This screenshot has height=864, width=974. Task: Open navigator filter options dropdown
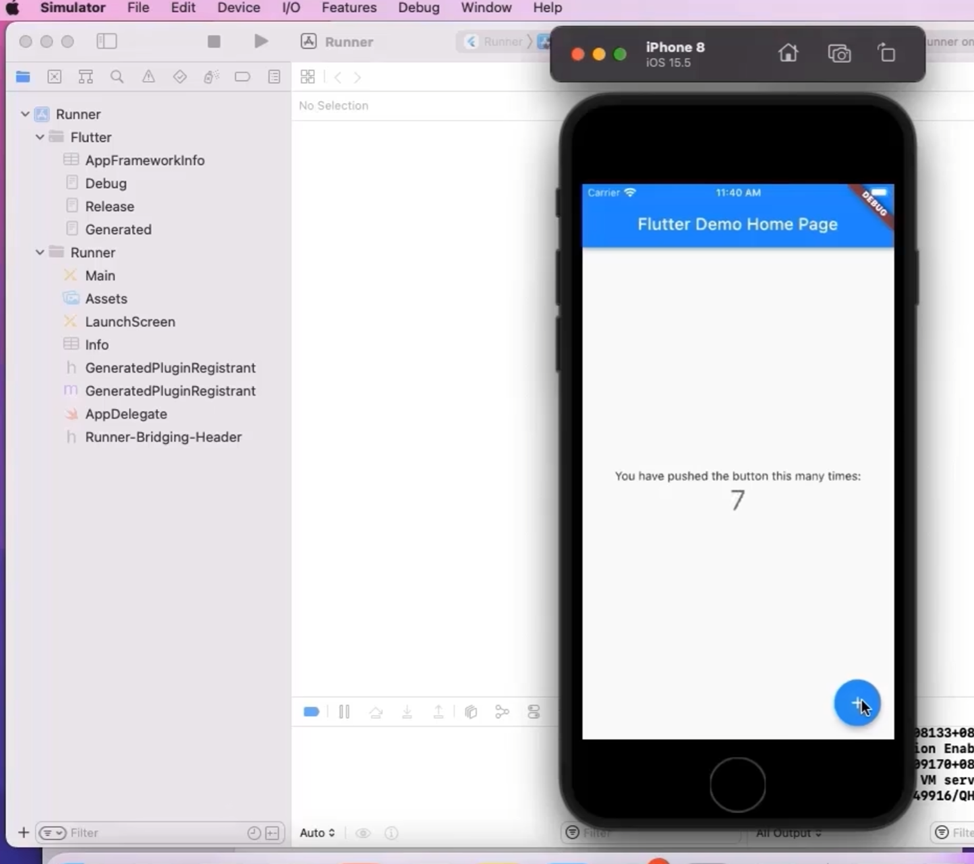52,833
